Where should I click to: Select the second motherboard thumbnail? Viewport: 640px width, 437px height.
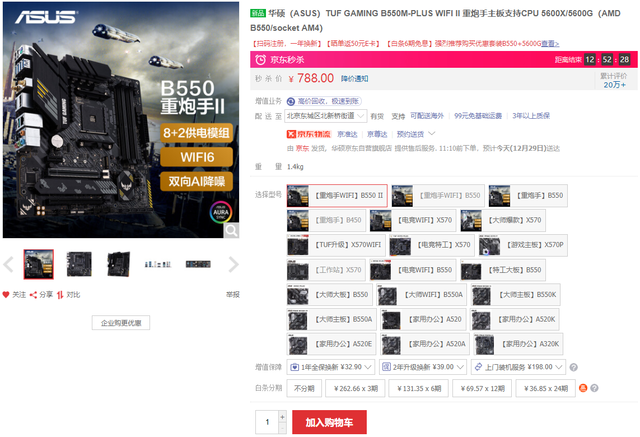tap(79, 264)
